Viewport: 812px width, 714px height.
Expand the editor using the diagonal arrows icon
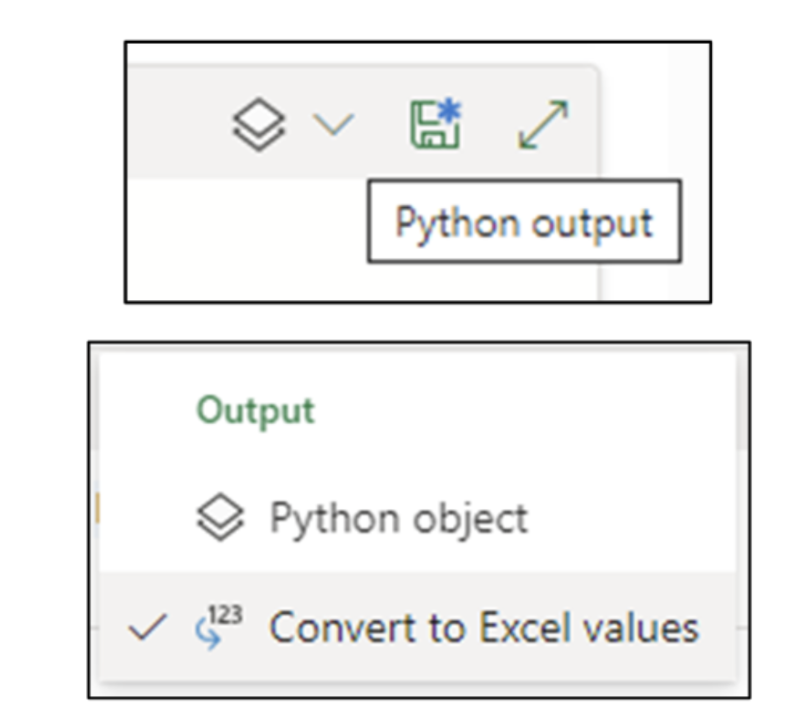point(544,126)
